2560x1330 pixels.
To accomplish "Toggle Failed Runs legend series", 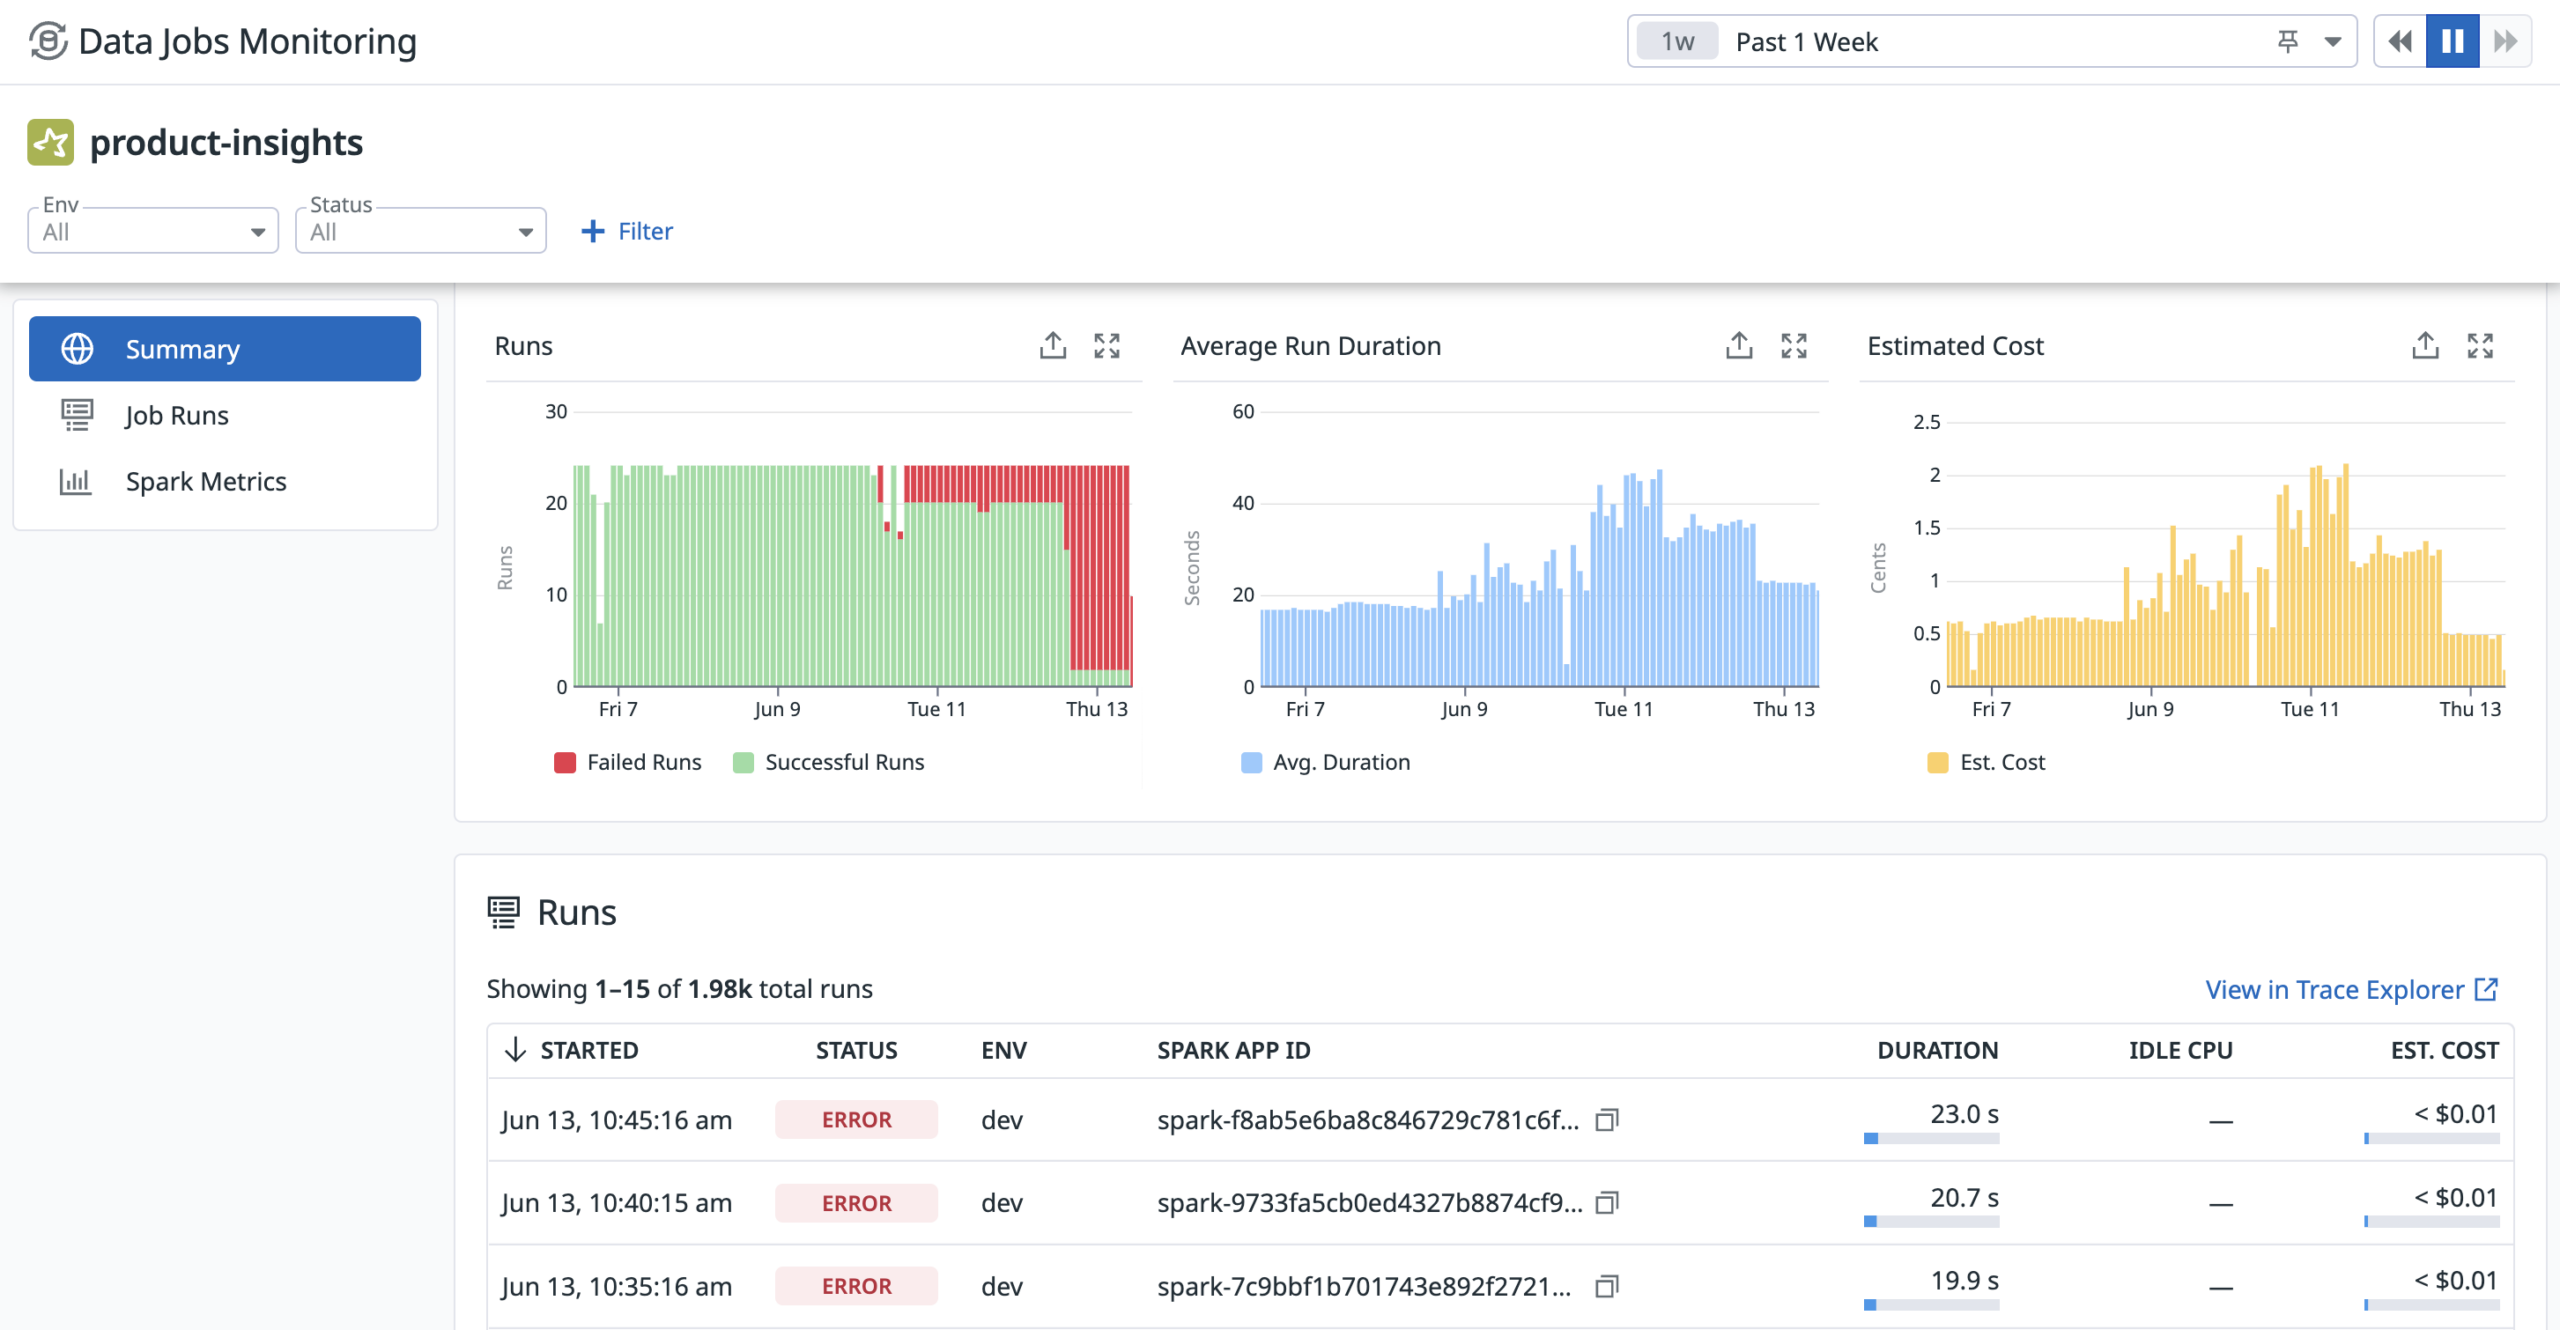I will pos(628,762).
